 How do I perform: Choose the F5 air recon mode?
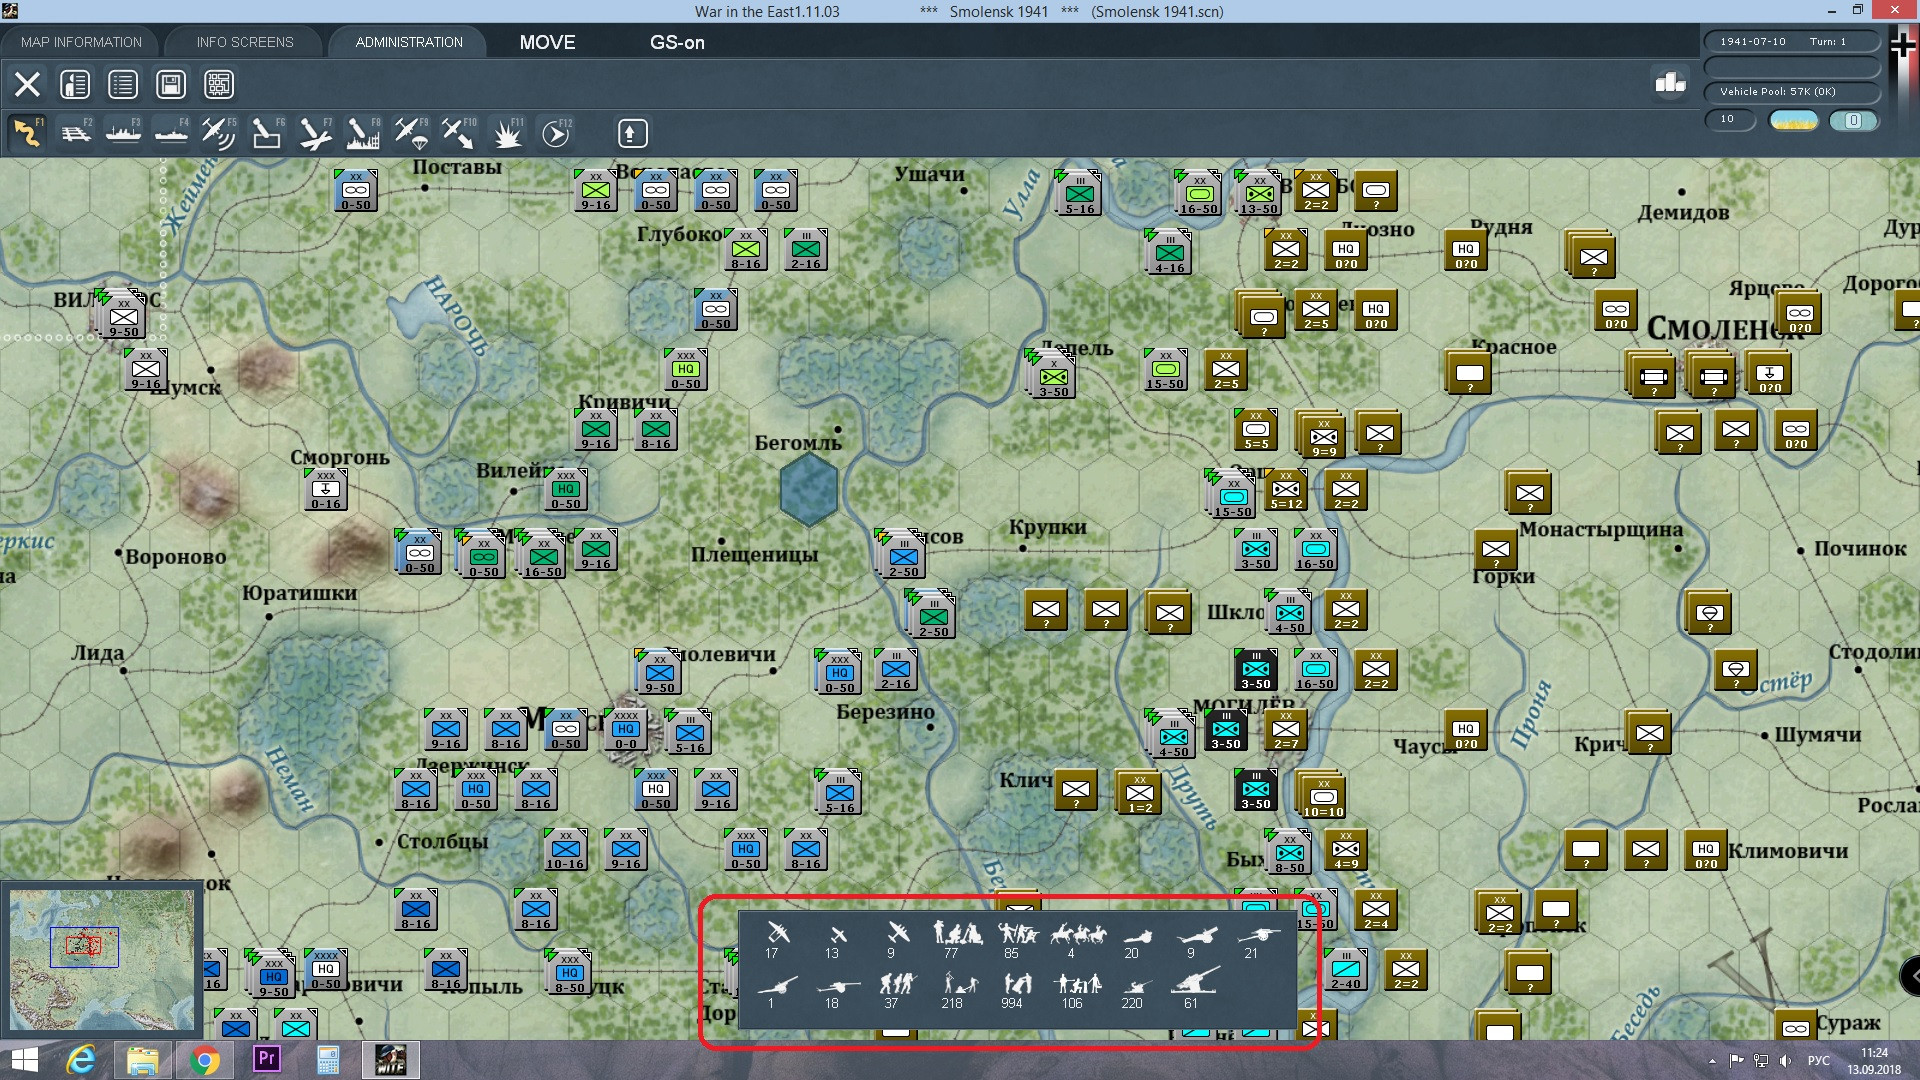(218, 133)
